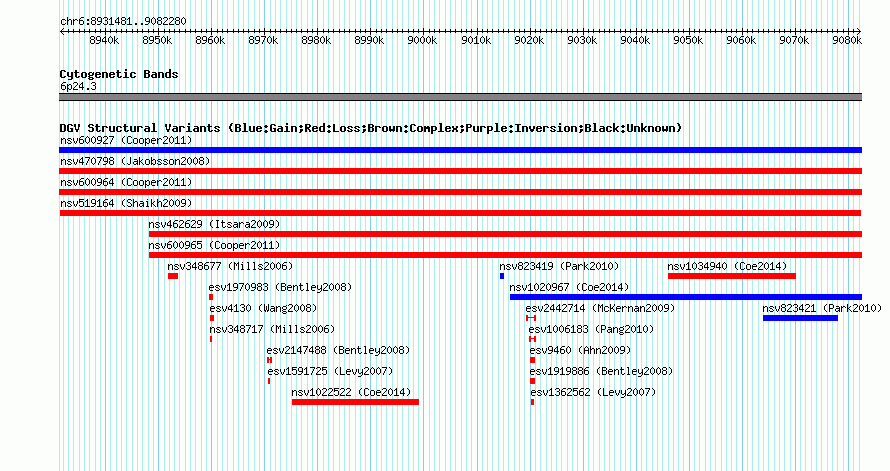Select the red nsv519164 loss bar

[460, 213]
